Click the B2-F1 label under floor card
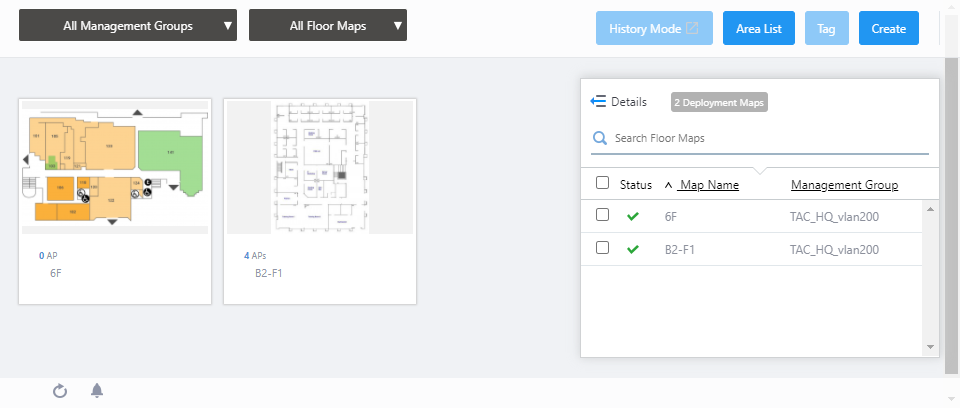Image resolution: width=960 pixels, height=408 pixels. 269,273
